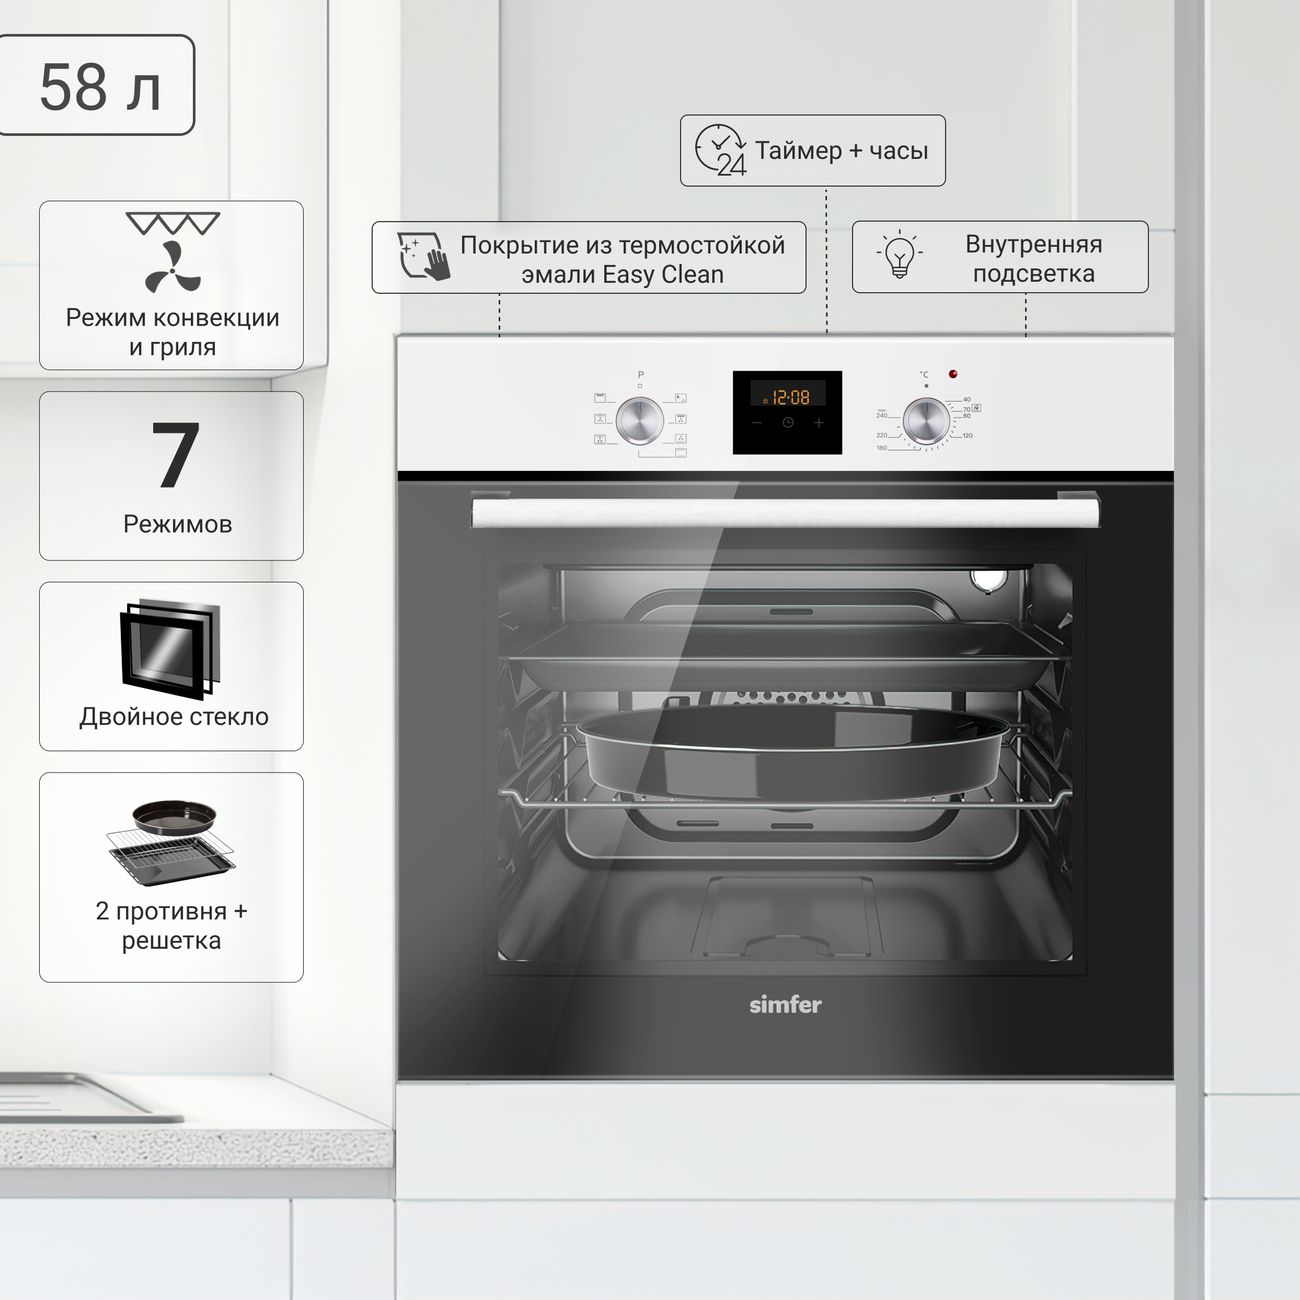The height and width of the screenshot is (1300, 1300).
Task: Turn the right temperature knob
Action: click(926, 420)
